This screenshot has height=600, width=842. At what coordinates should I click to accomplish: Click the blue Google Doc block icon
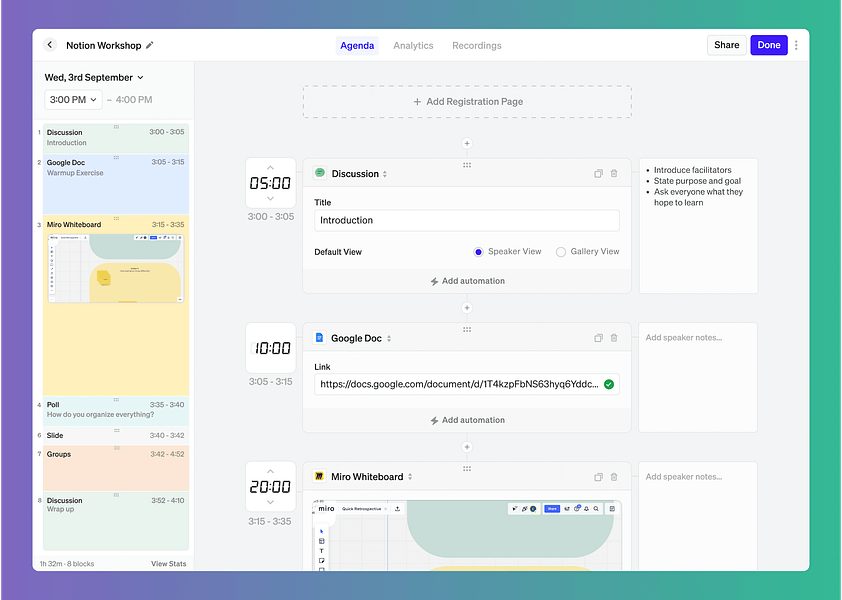[x=320, y=337]
